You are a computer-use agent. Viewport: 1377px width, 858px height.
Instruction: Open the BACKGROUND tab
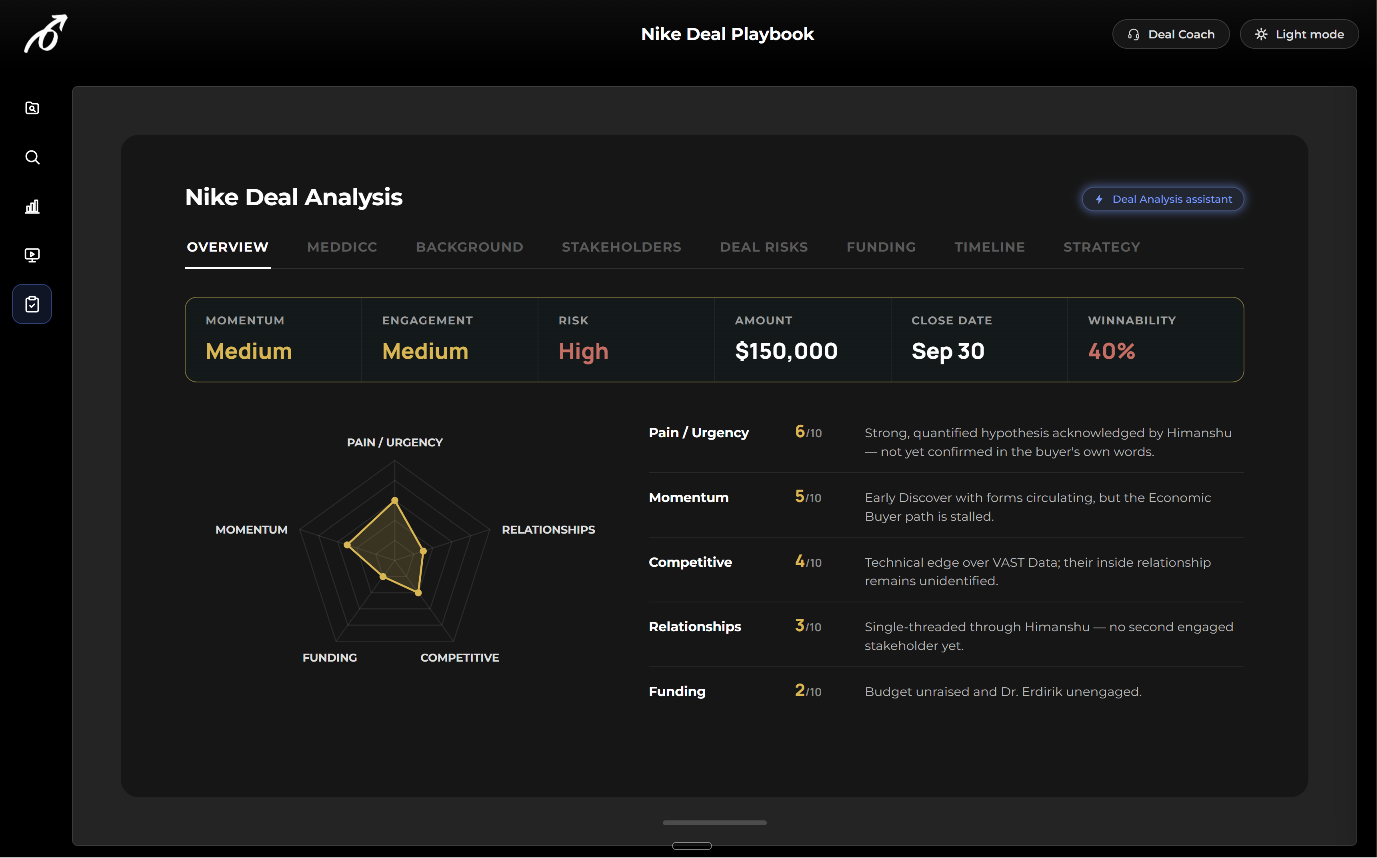click(x=469, y=247)
